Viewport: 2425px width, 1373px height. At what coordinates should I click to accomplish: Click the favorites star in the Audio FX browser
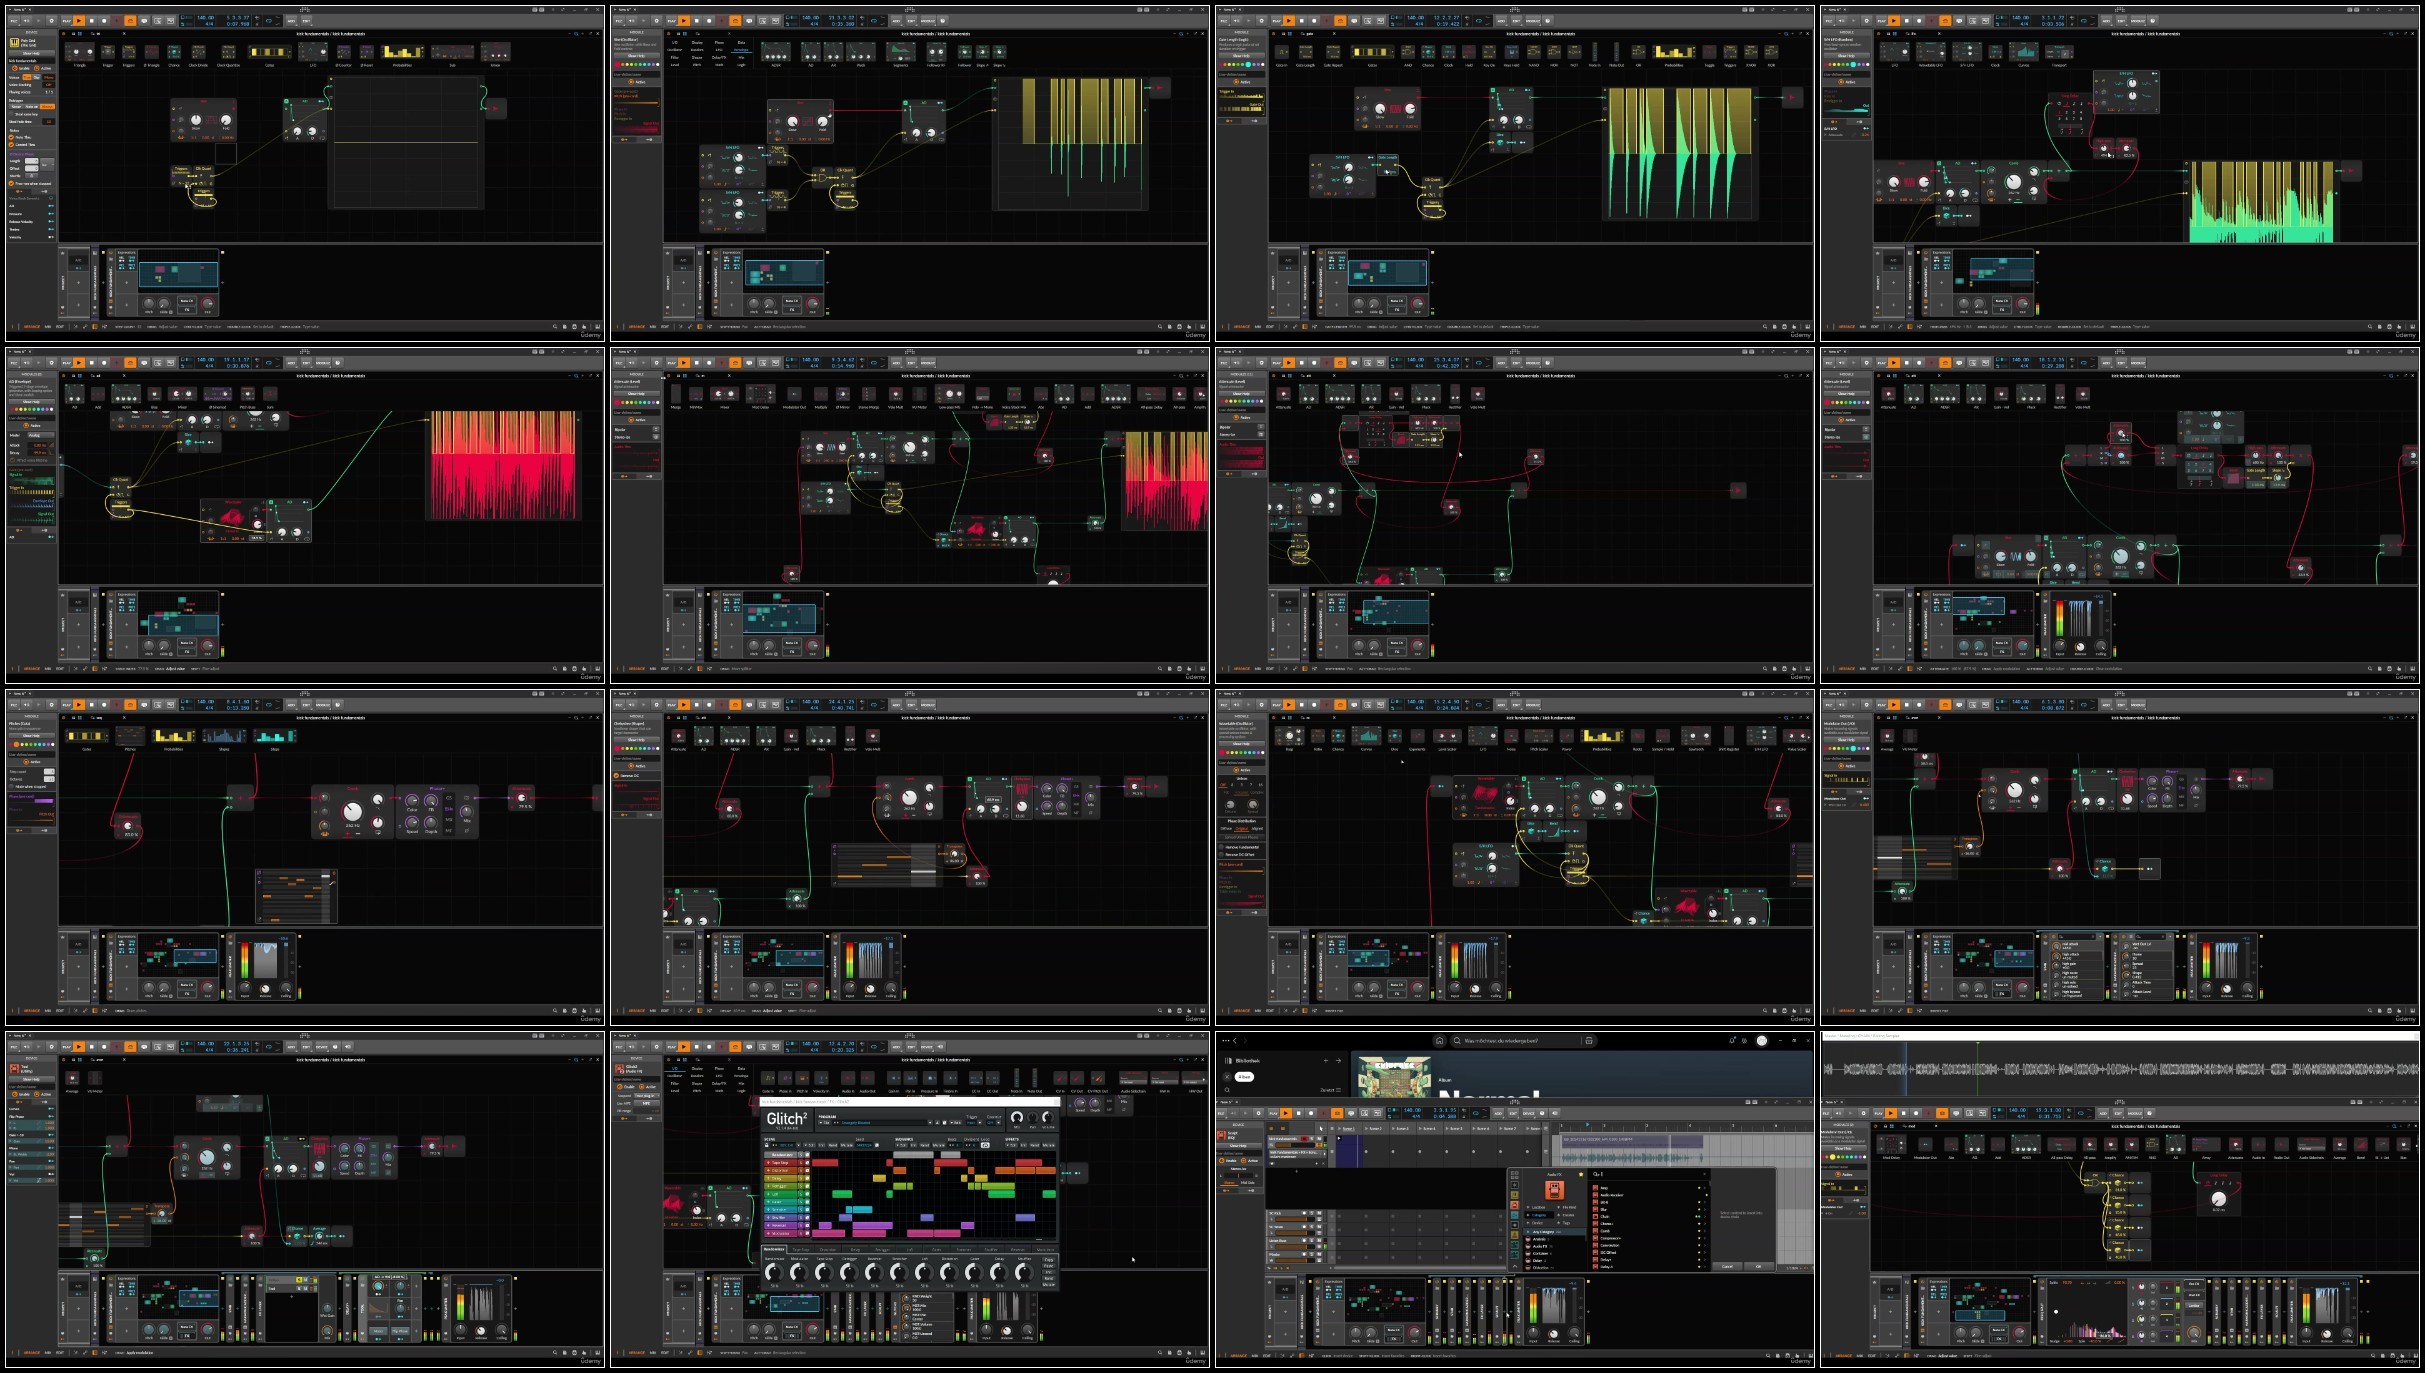tap(1581, 1174)
